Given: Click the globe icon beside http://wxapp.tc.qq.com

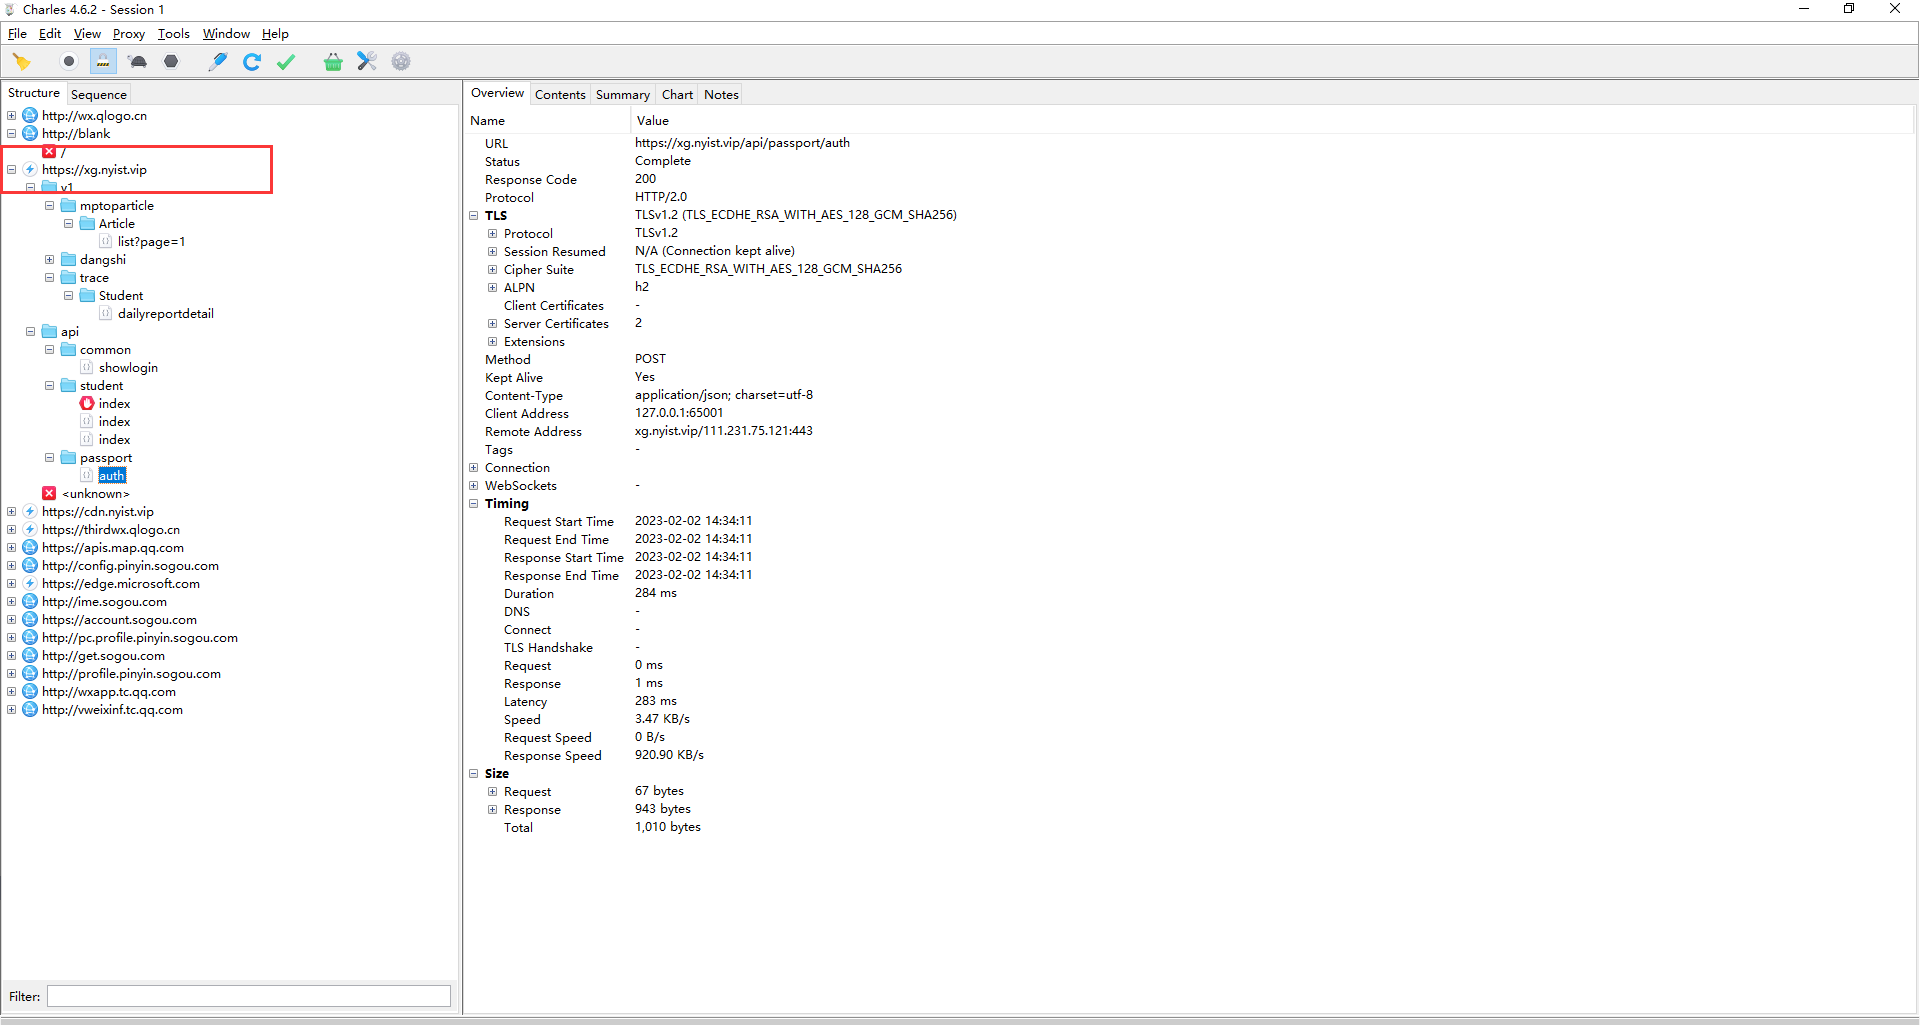Looking at the screenshot, I should tap(30, 692).
